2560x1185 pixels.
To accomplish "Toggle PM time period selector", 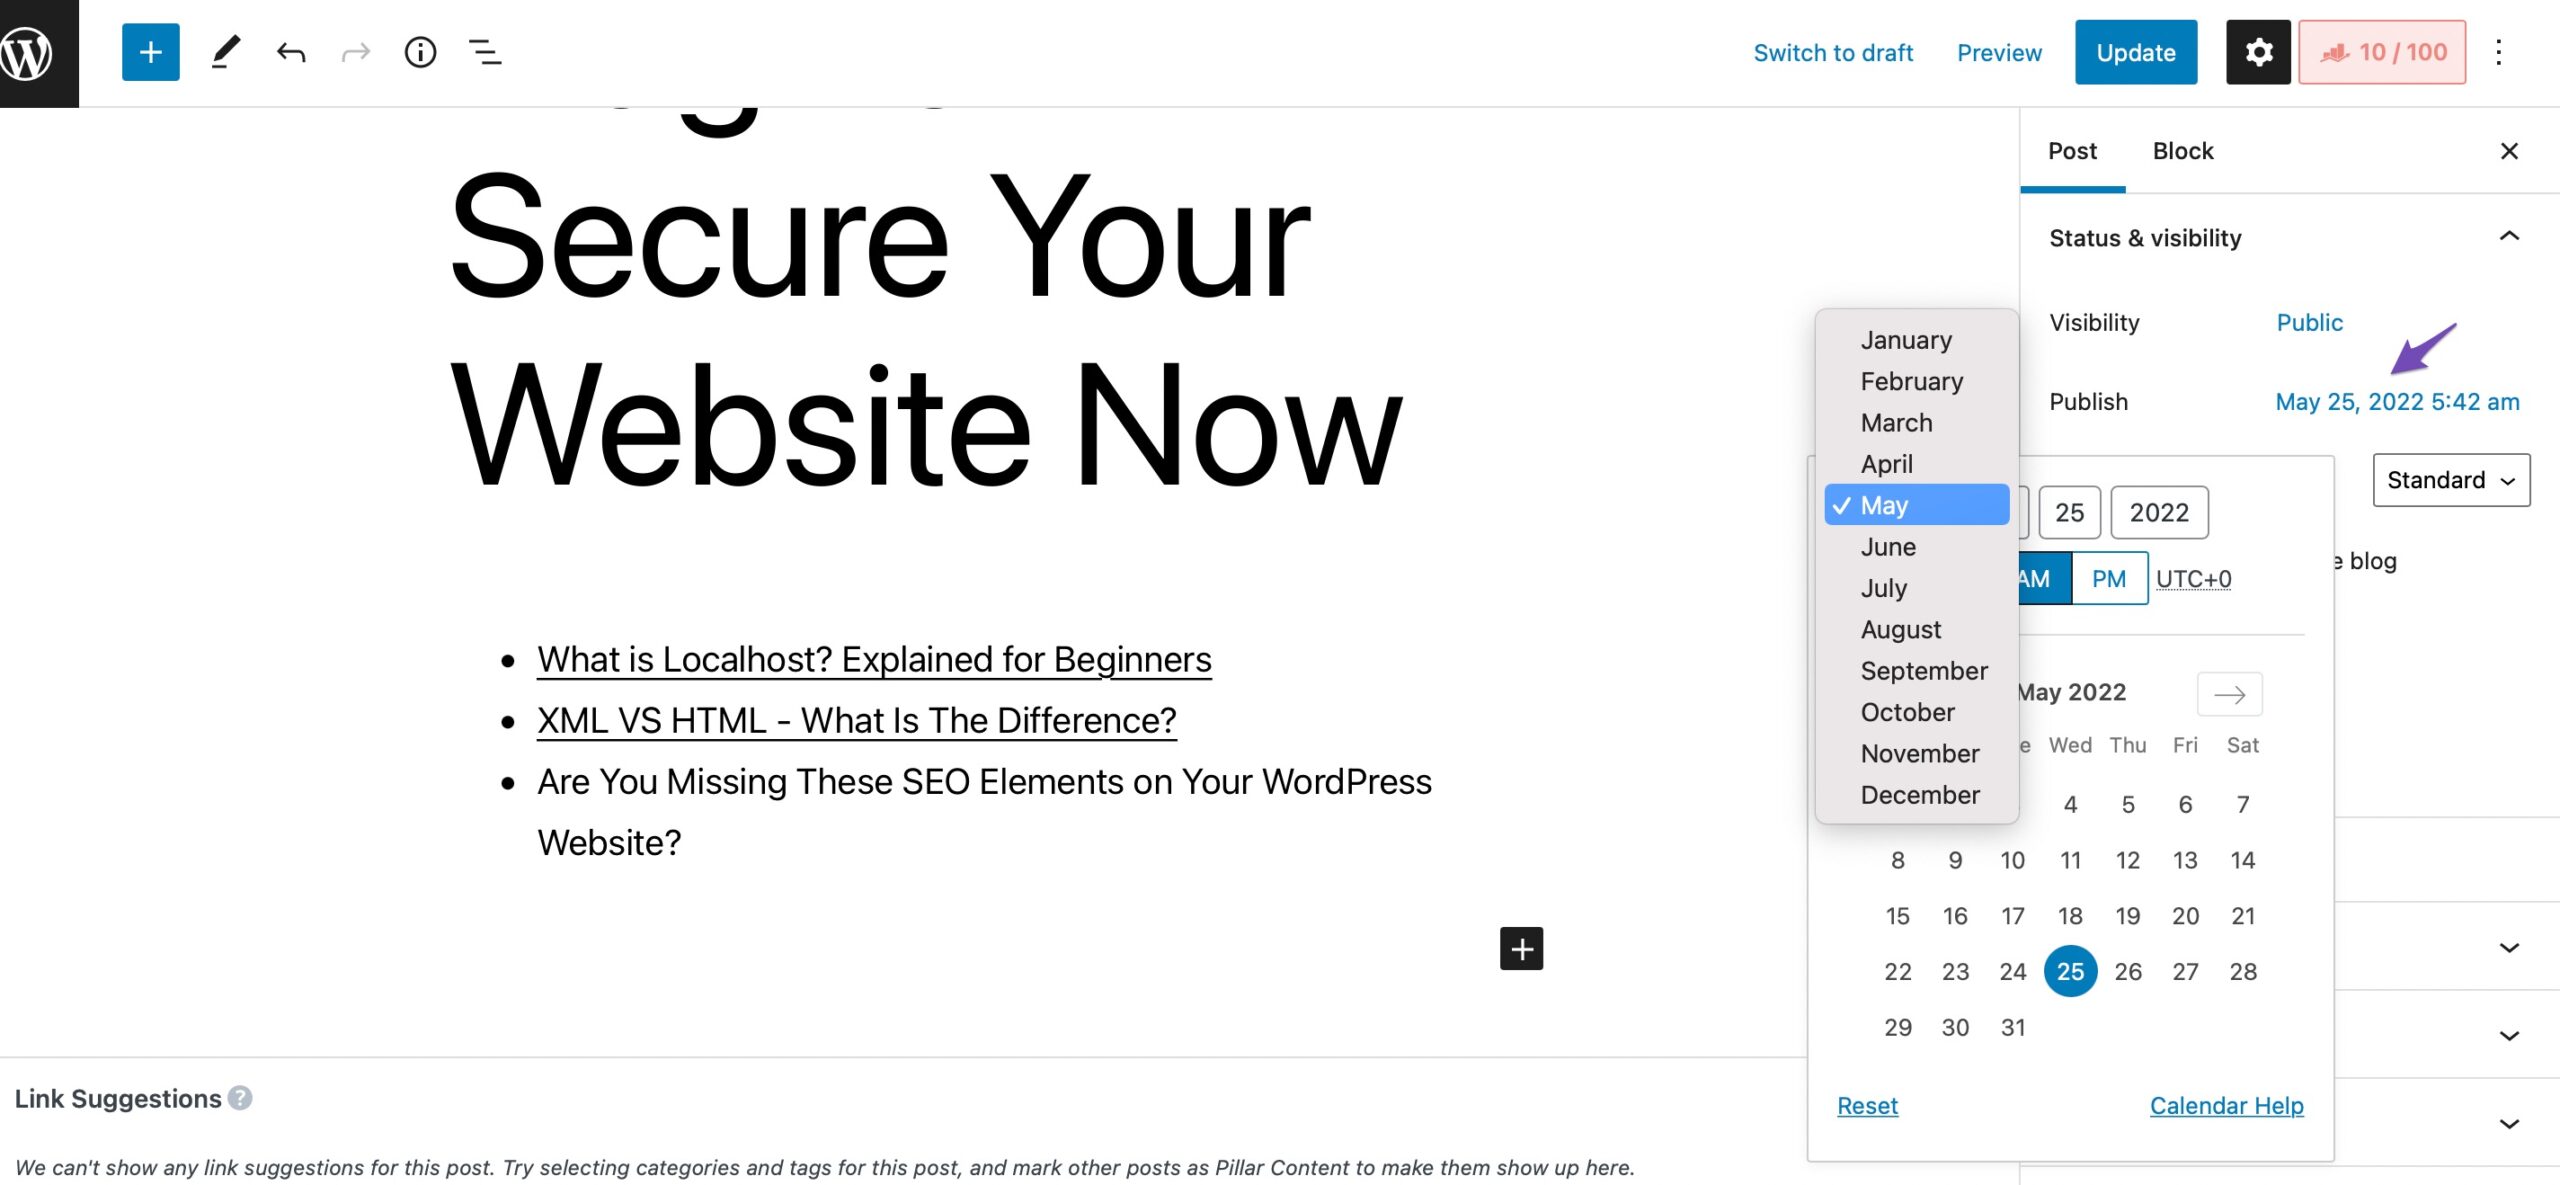I will 2109,578.
